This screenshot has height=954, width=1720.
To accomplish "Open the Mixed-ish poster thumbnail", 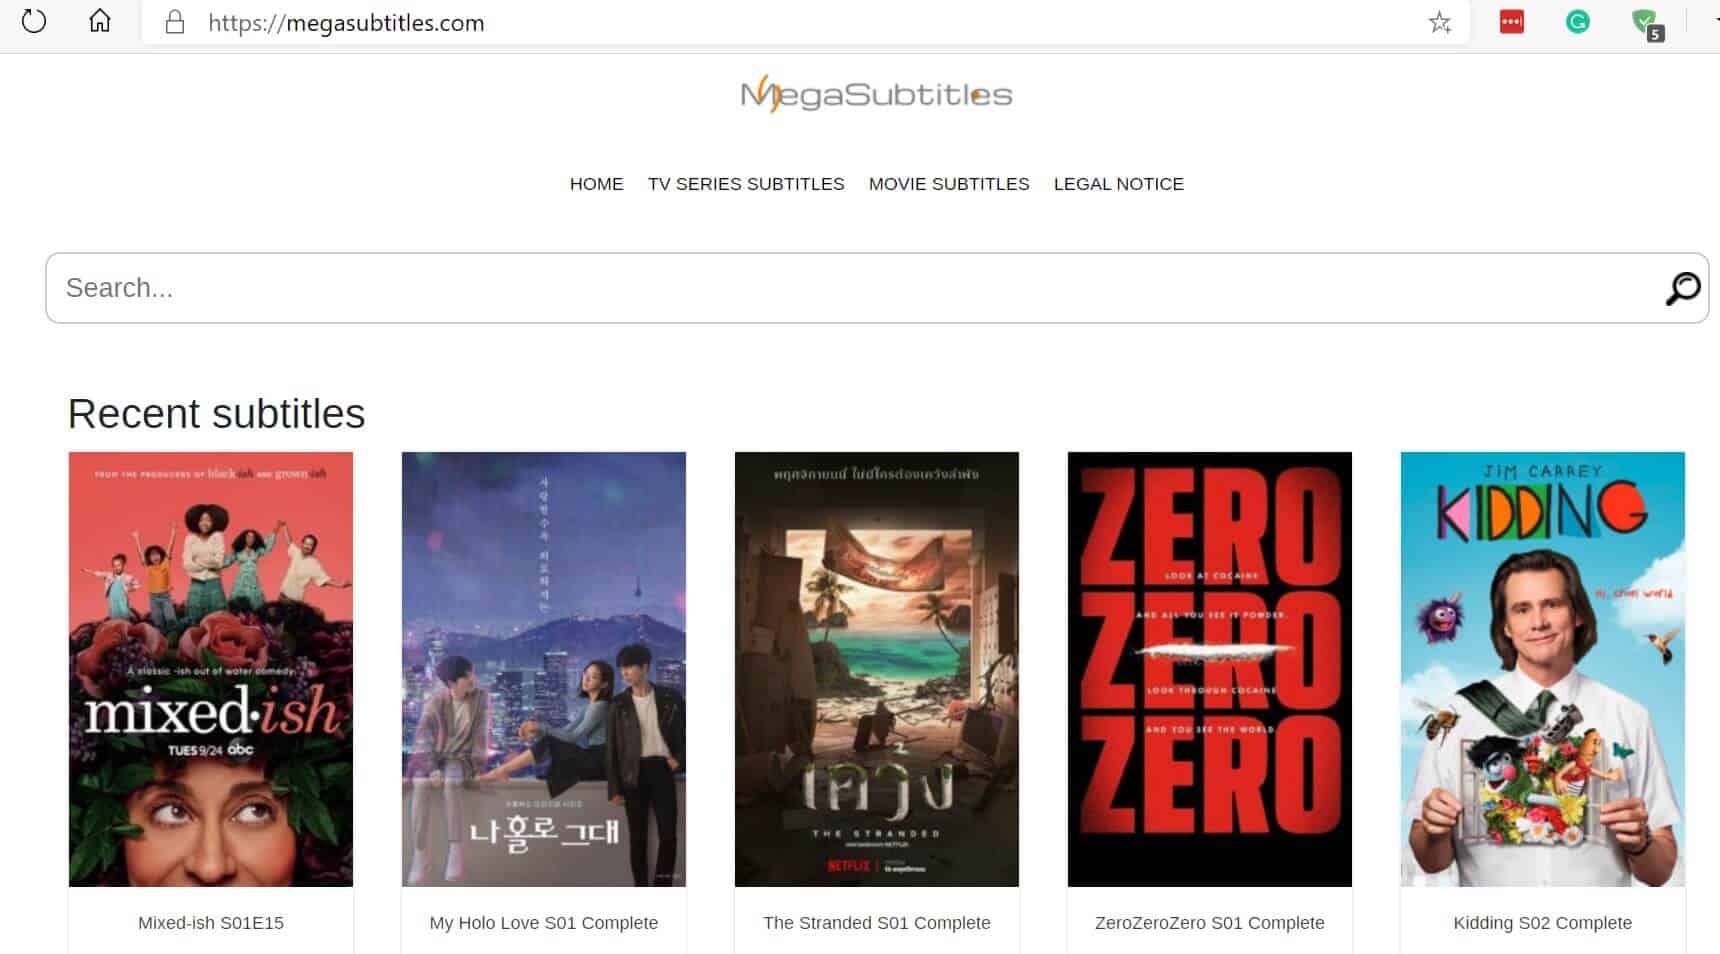I will pyautogui.click(x=211, y=669).
